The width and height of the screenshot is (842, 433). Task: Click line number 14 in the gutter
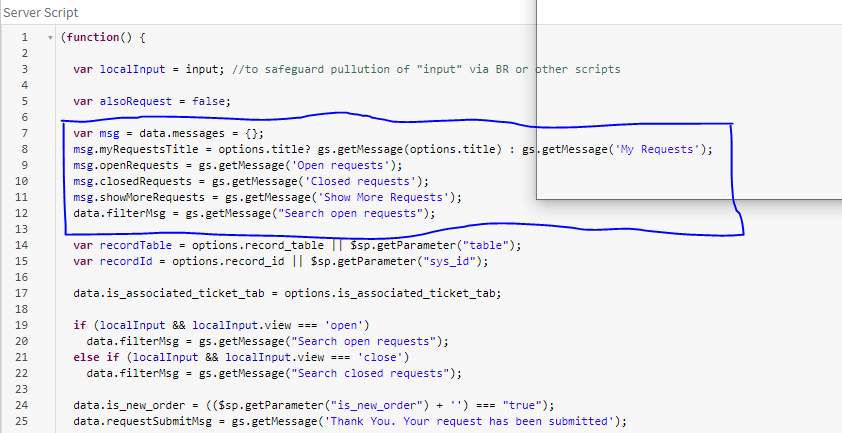(x=21, y=245)
